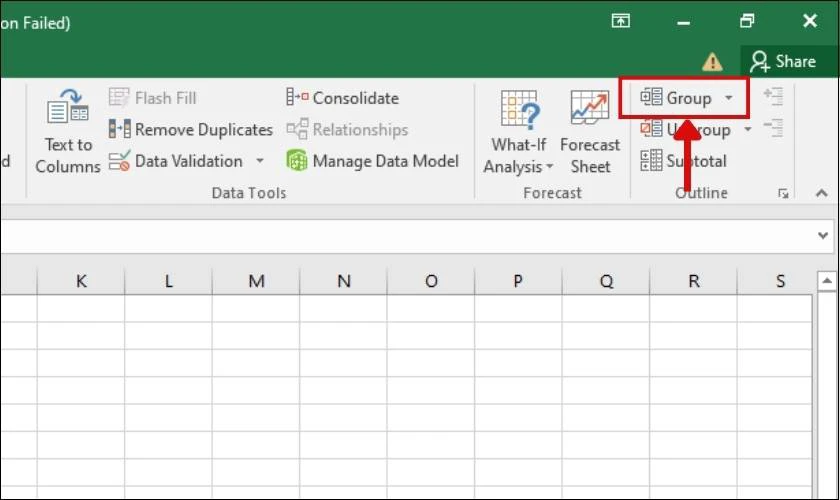Click the Data Validation icon

click(x=119, y=161)
